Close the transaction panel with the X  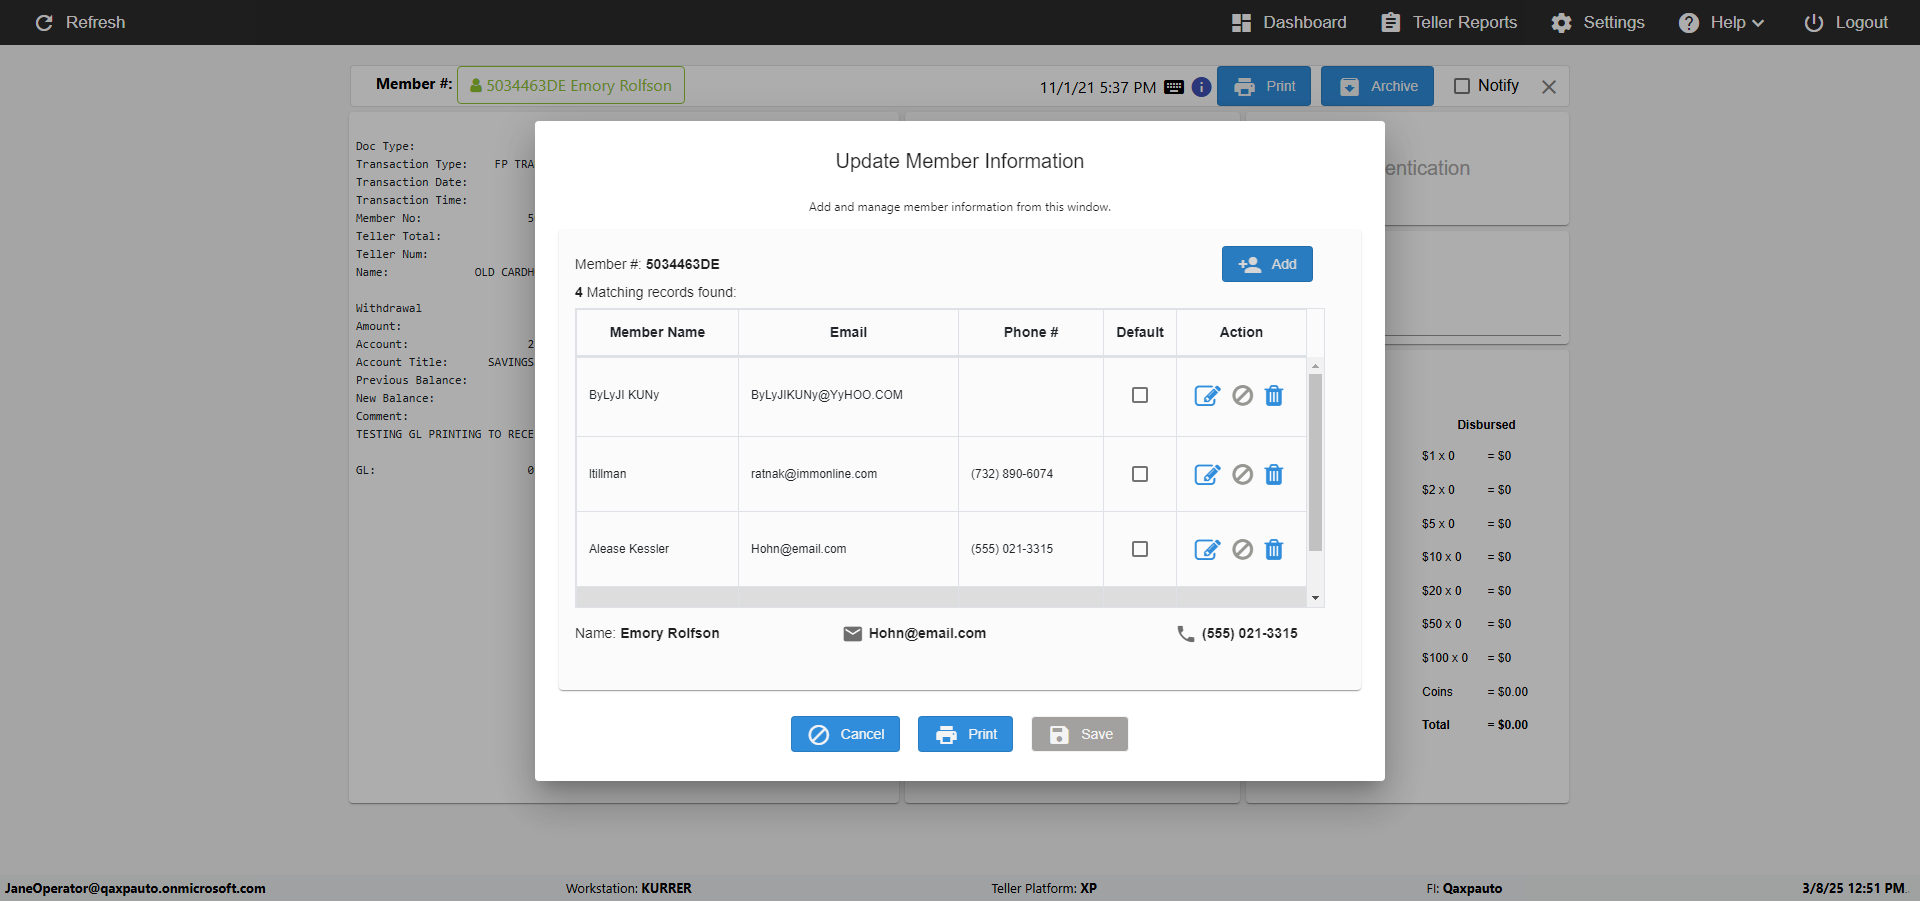pyautogui.click(x=1549, y=87)
